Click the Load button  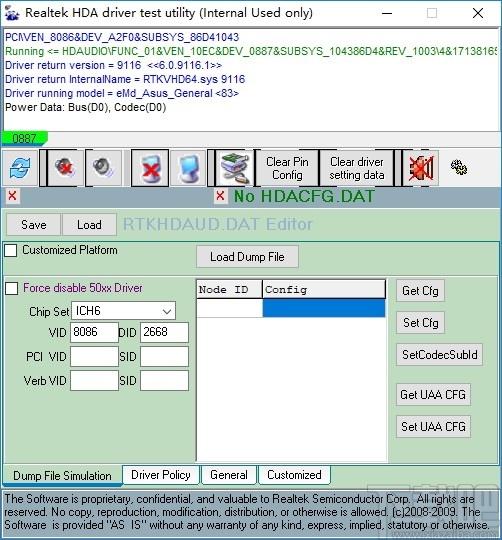pos(89,225)
